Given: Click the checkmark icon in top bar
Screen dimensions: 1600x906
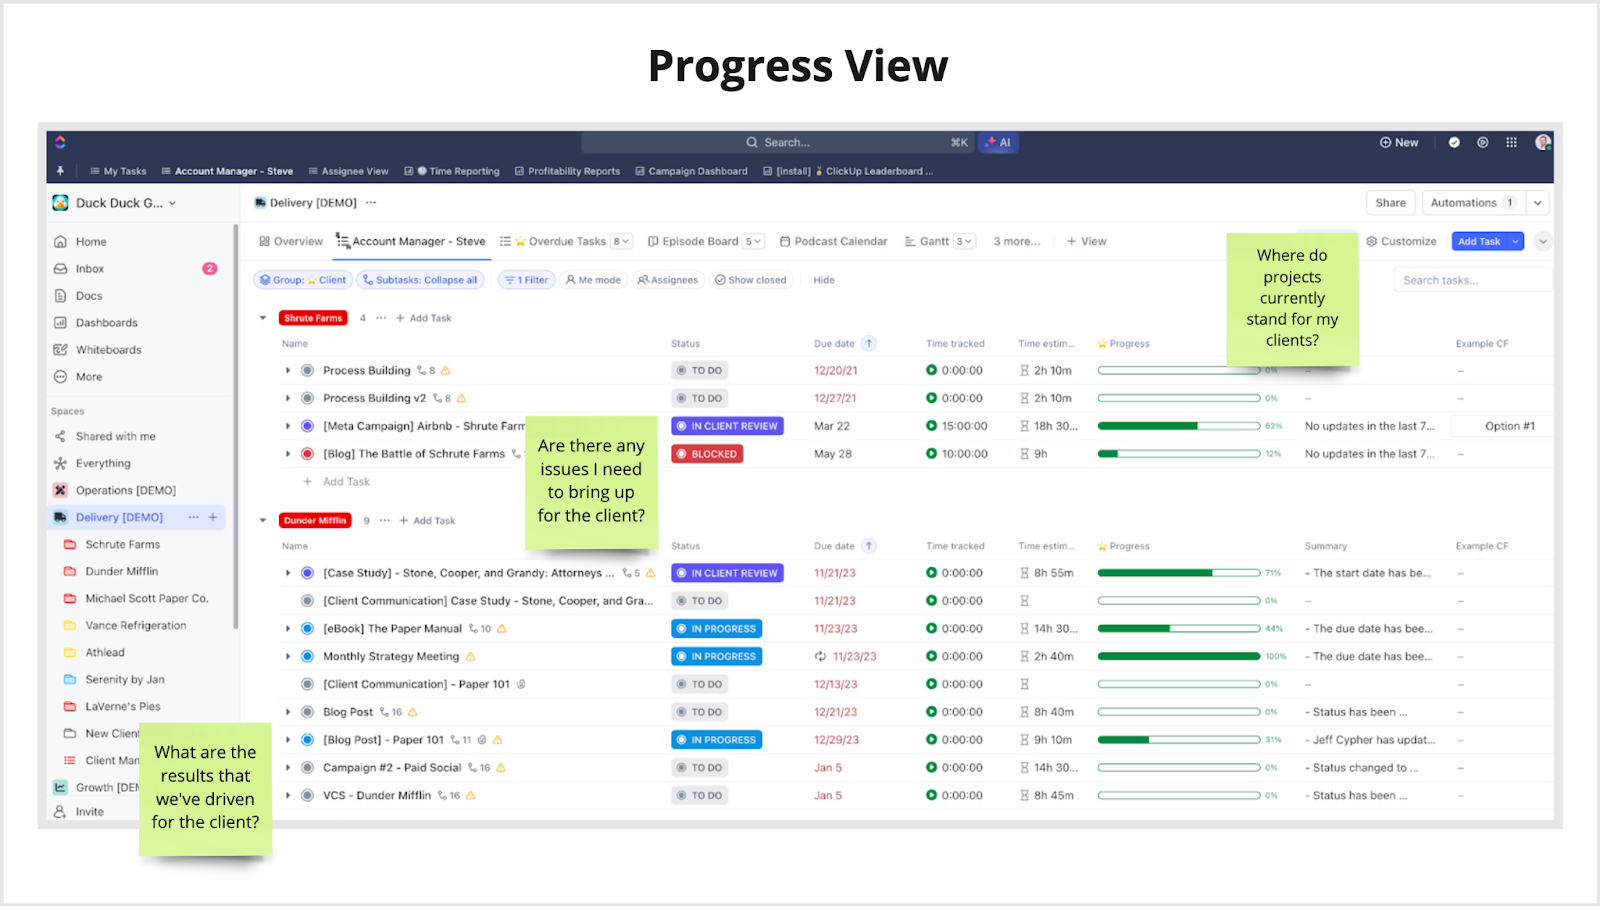Looking at the screenshot, I should coord(1454,142).
